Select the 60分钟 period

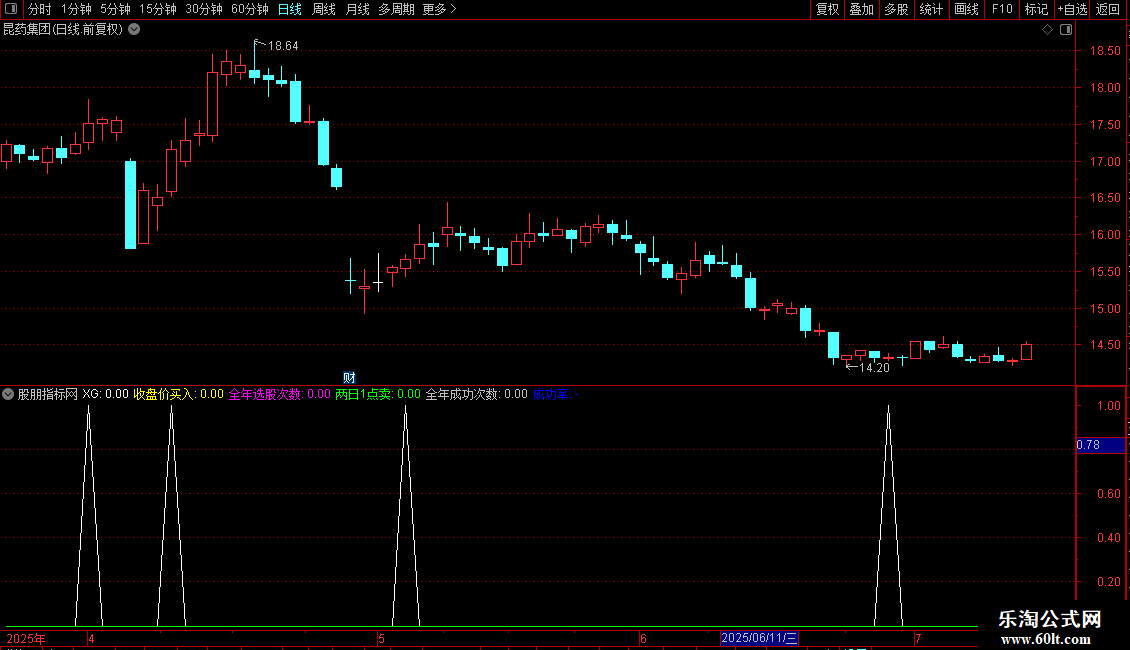pos(250,9)
